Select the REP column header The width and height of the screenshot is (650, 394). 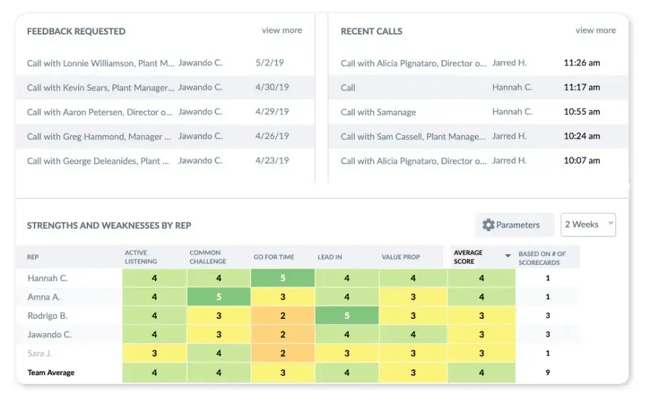point(33,257)
